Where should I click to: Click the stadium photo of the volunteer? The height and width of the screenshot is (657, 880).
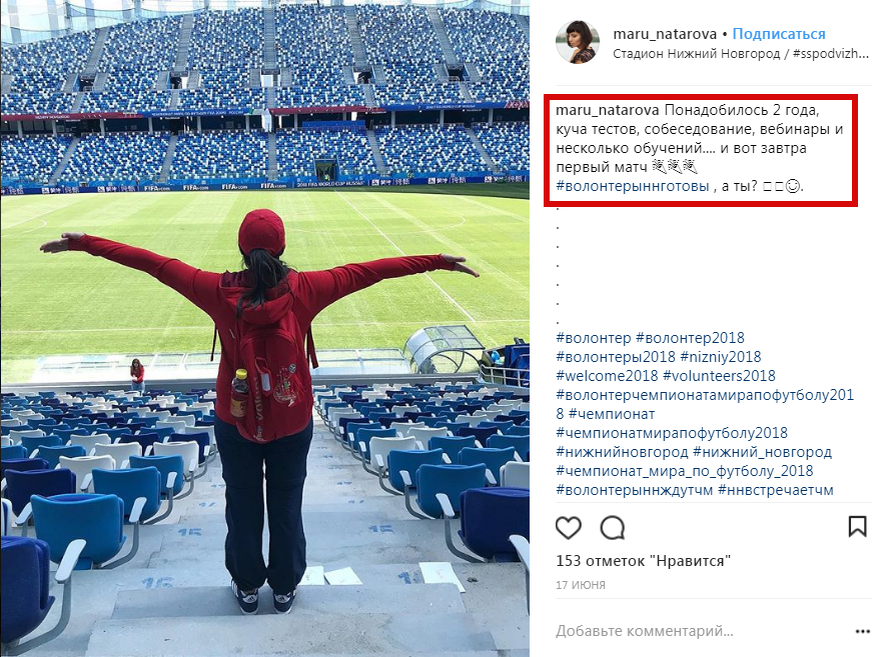(x=265, y=328)
